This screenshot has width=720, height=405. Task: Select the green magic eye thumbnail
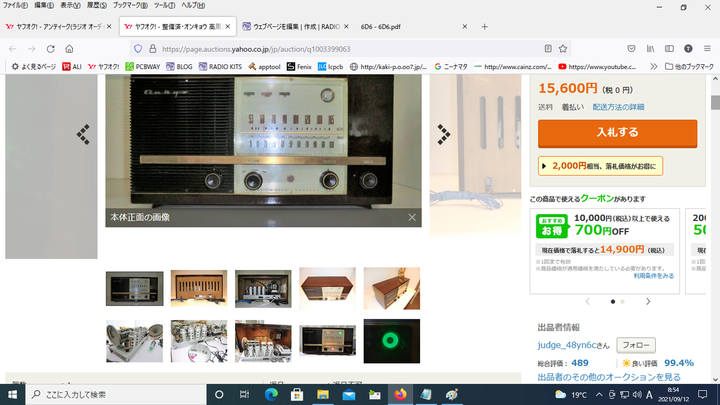pos(392,341)
